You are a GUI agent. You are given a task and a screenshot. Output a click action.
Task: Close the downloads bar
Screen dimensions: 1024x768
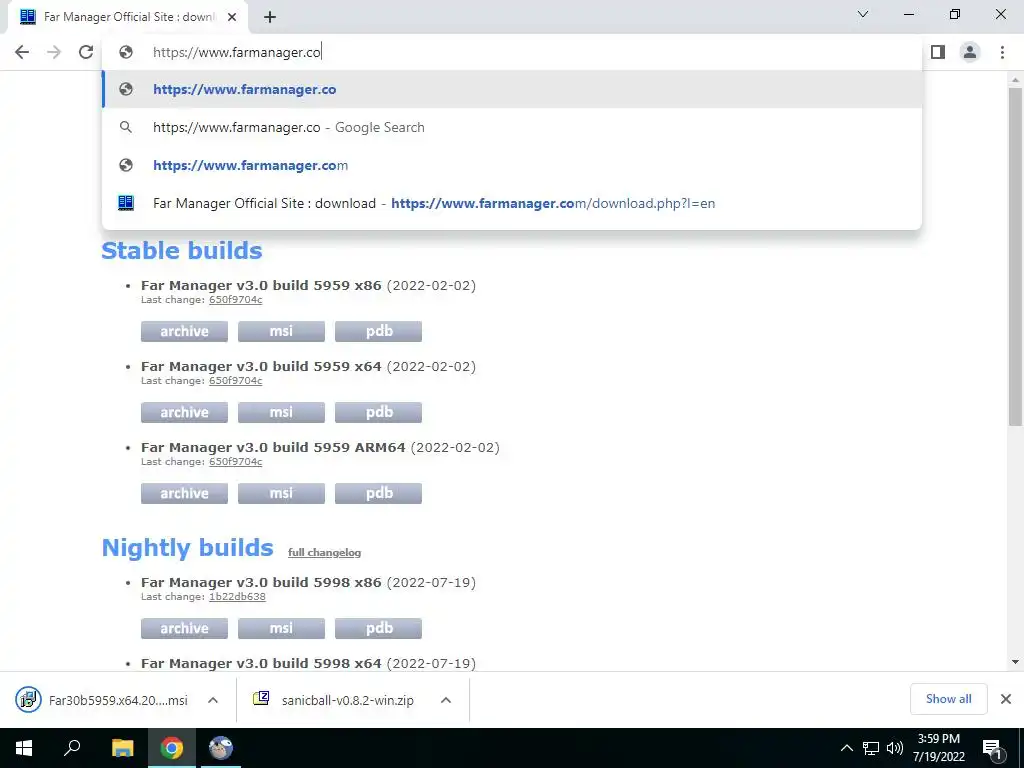tap(1006, 699)
